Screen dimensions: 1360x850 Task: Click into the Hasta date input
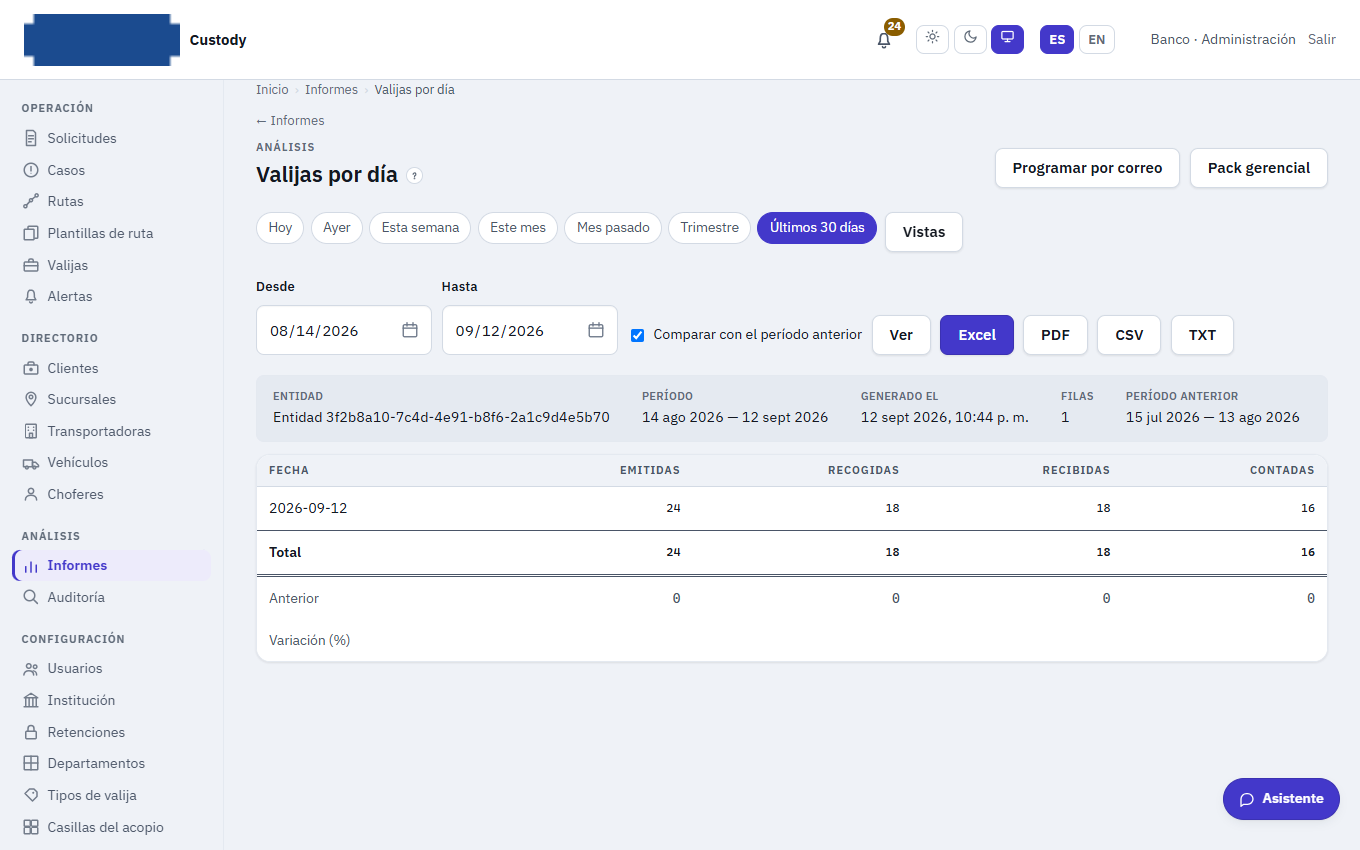pyautogui.click(x=530, y=330)
